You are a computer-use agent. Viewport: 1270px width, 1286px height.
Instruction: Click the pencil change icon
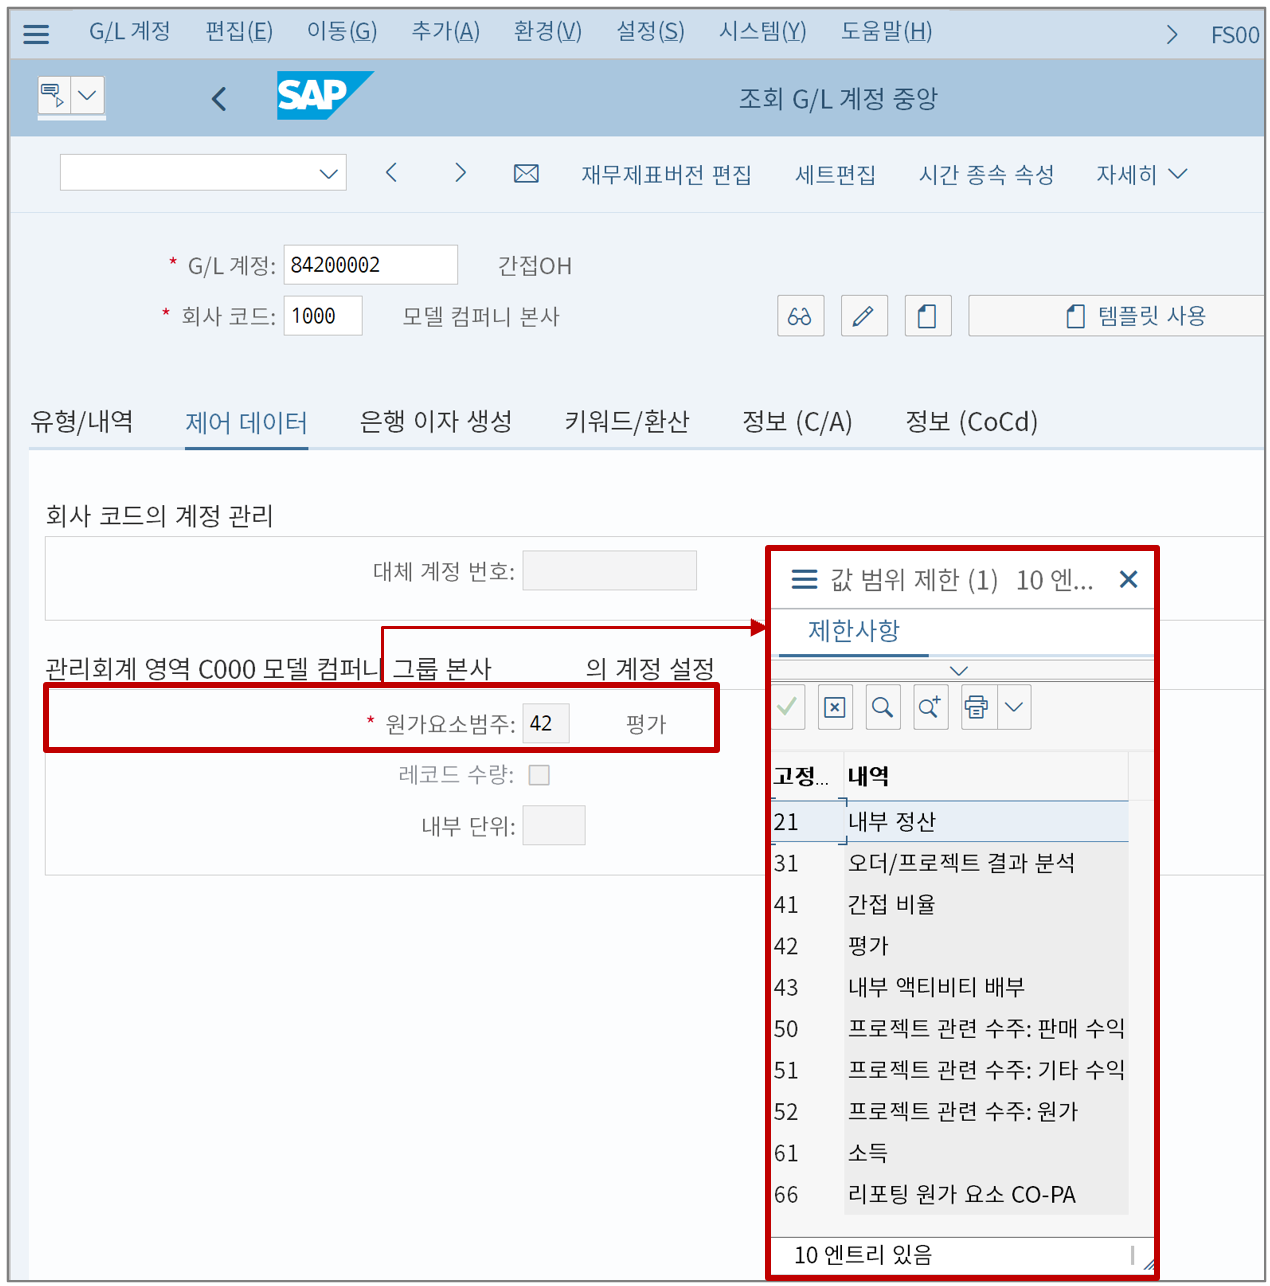click(864, 317)
